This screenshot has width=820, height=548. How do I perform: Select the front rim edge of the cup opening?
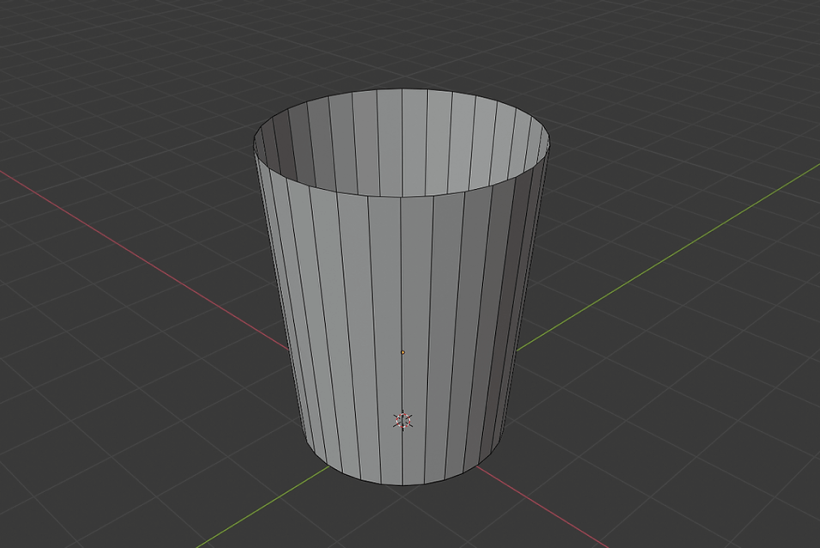click(400, 196)
